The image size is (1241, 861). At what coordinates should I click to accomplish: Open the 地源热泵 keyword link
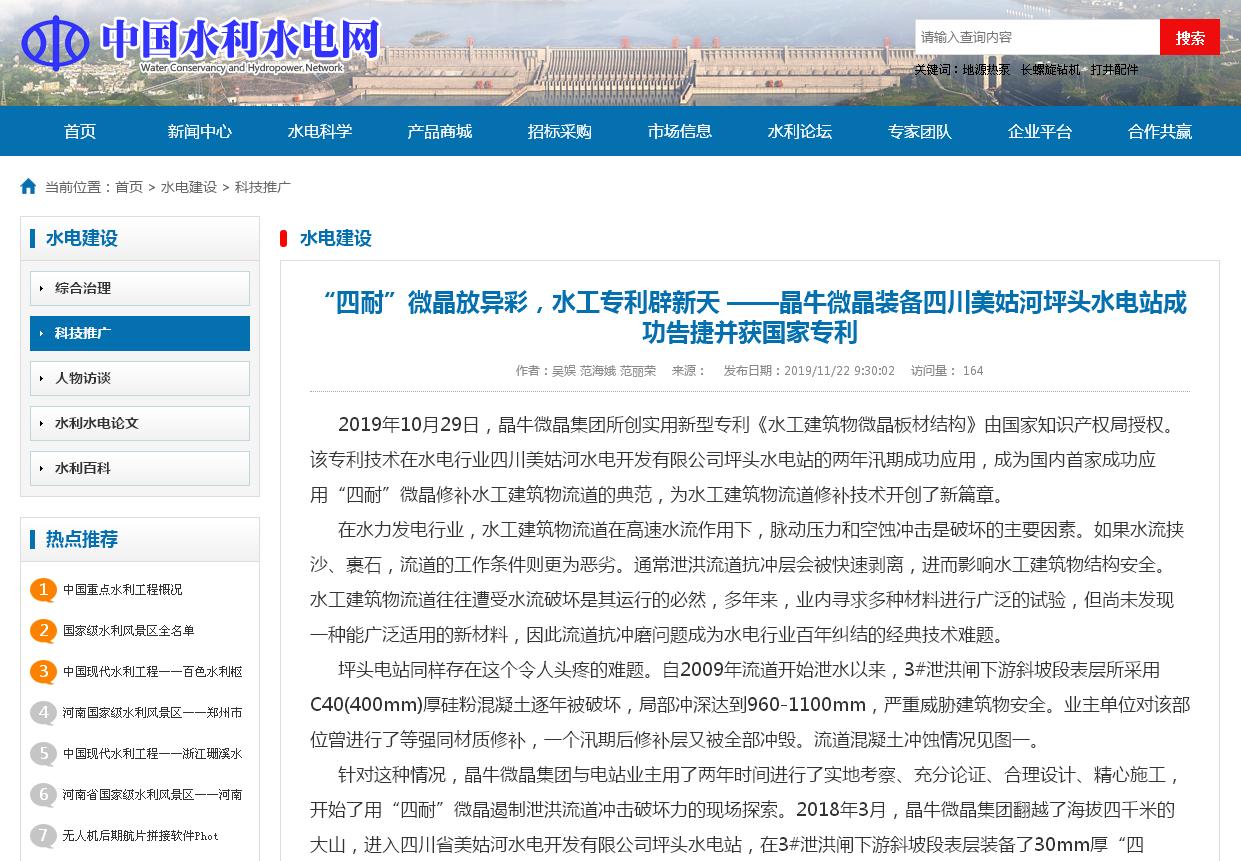click(x=986, y=70)
